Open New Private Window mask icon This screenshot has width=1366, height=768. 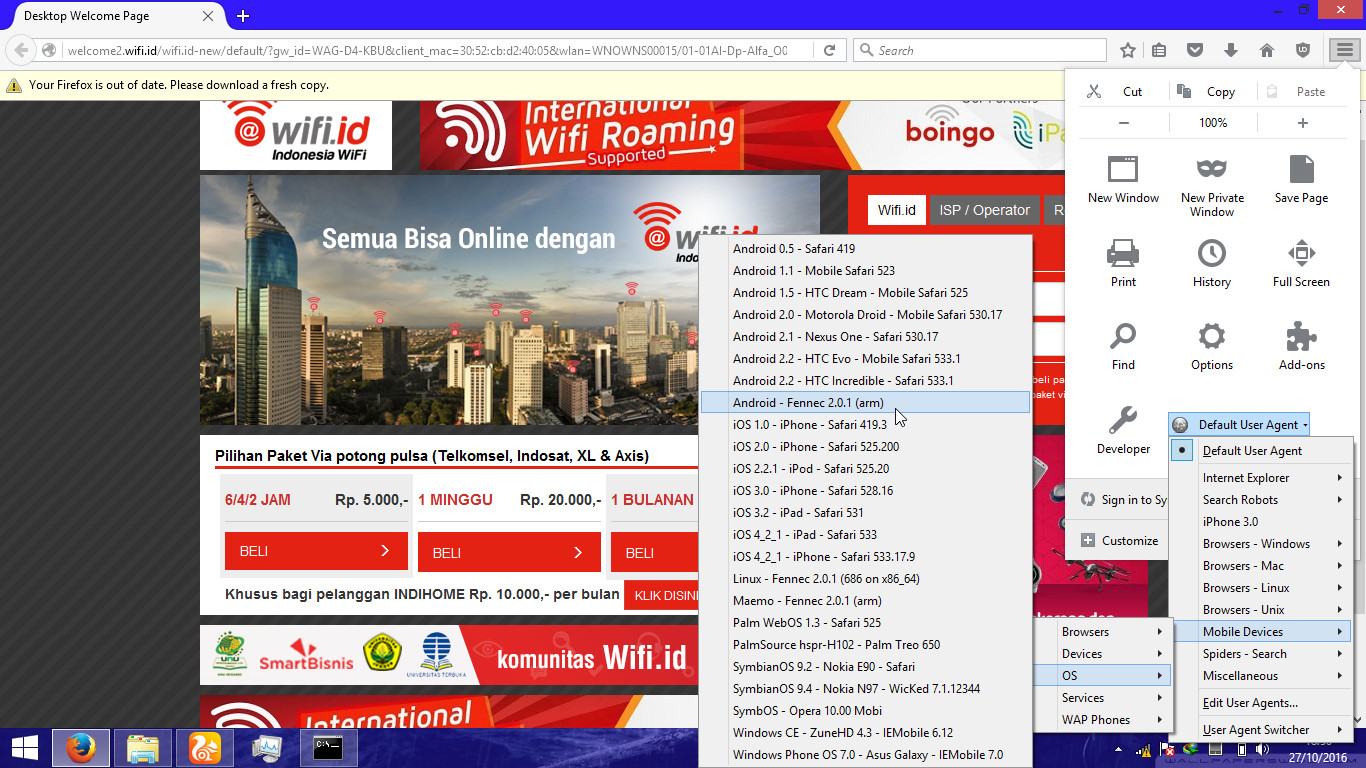tap(1212, 186)
